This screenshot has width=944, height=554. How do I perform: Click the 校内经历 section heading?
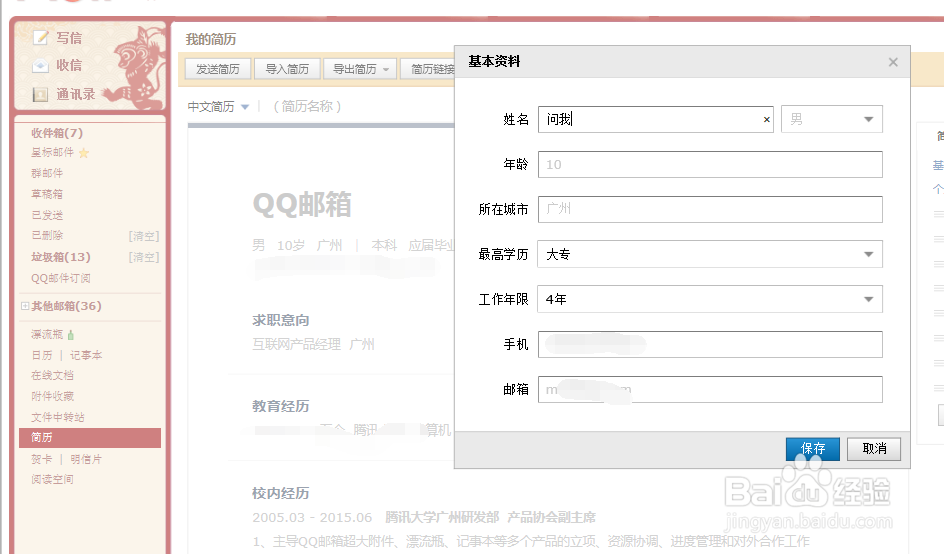281,494
